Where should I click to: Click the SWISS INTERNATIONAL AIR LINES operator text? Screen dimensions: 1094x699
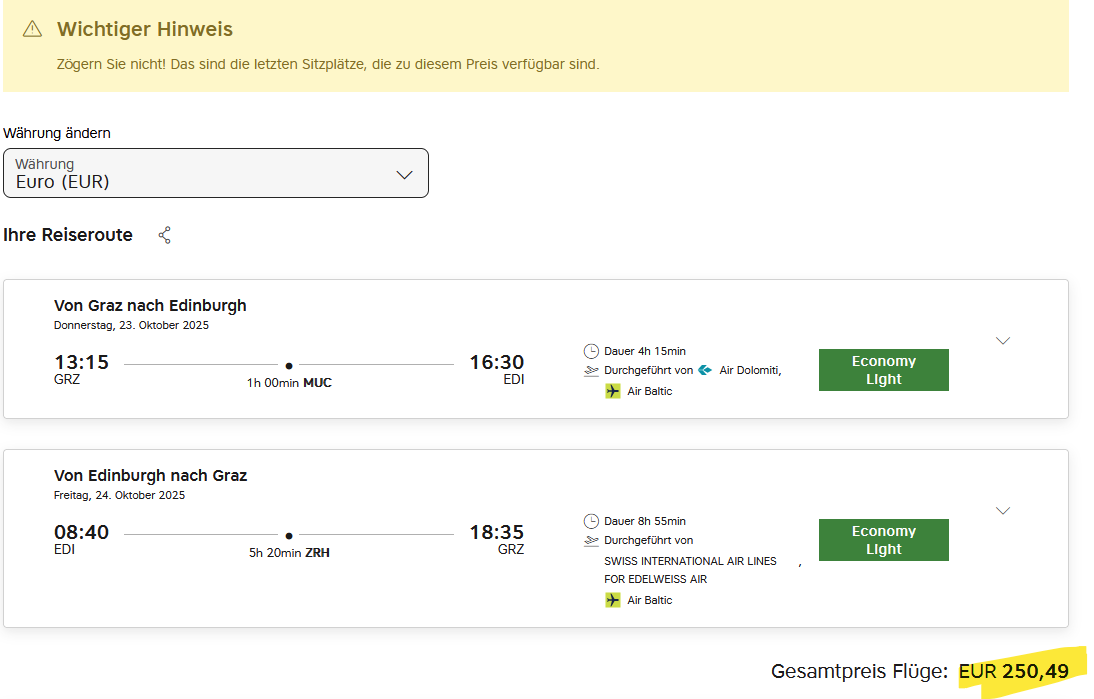pos(690,561)
